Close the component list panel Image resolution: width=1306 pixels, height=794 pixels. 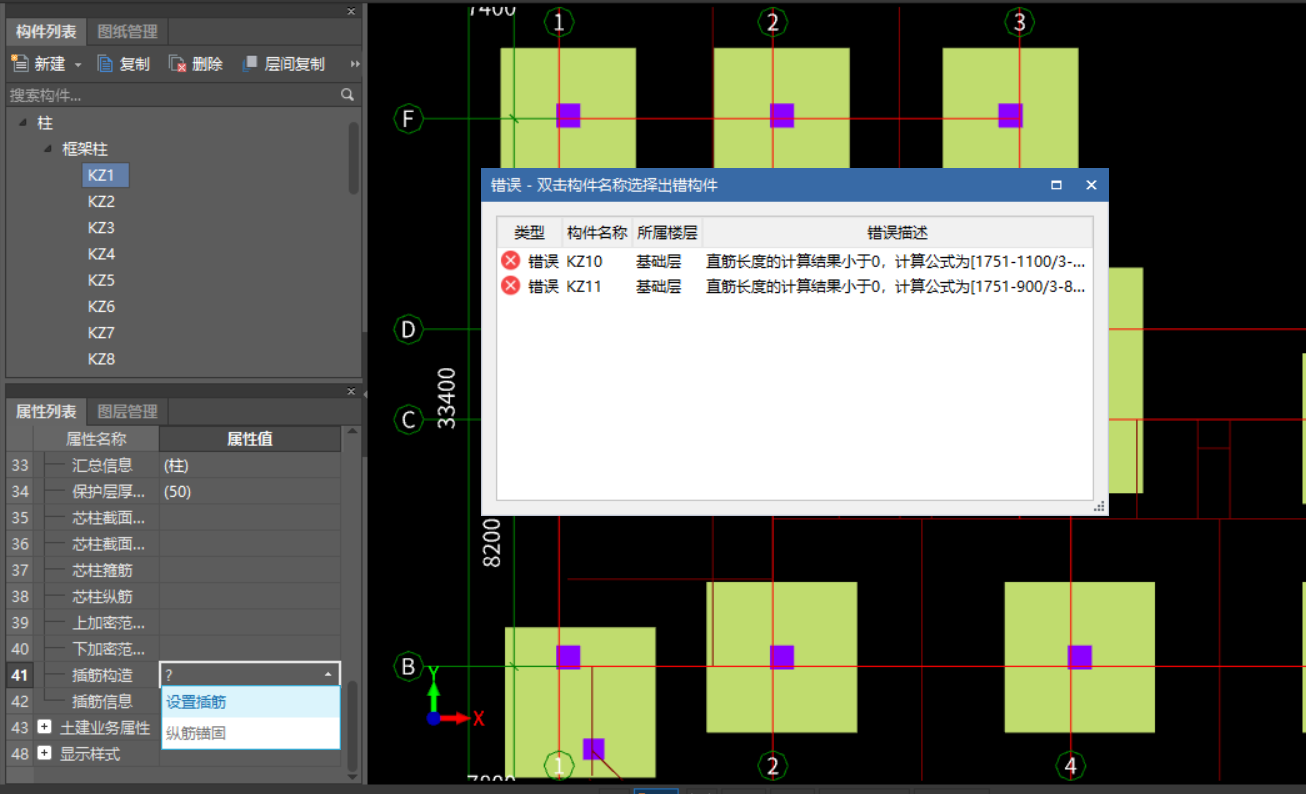pyautogui.click(x=351, y=11)
